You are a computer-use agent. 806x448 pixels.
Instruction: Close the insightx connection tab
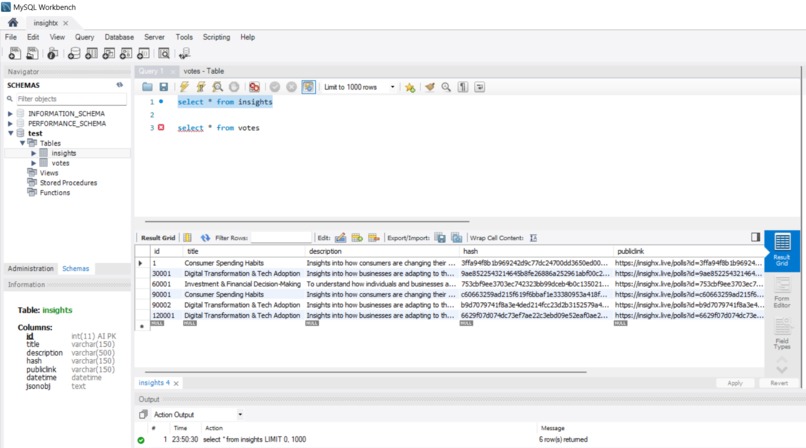(65, 23)
